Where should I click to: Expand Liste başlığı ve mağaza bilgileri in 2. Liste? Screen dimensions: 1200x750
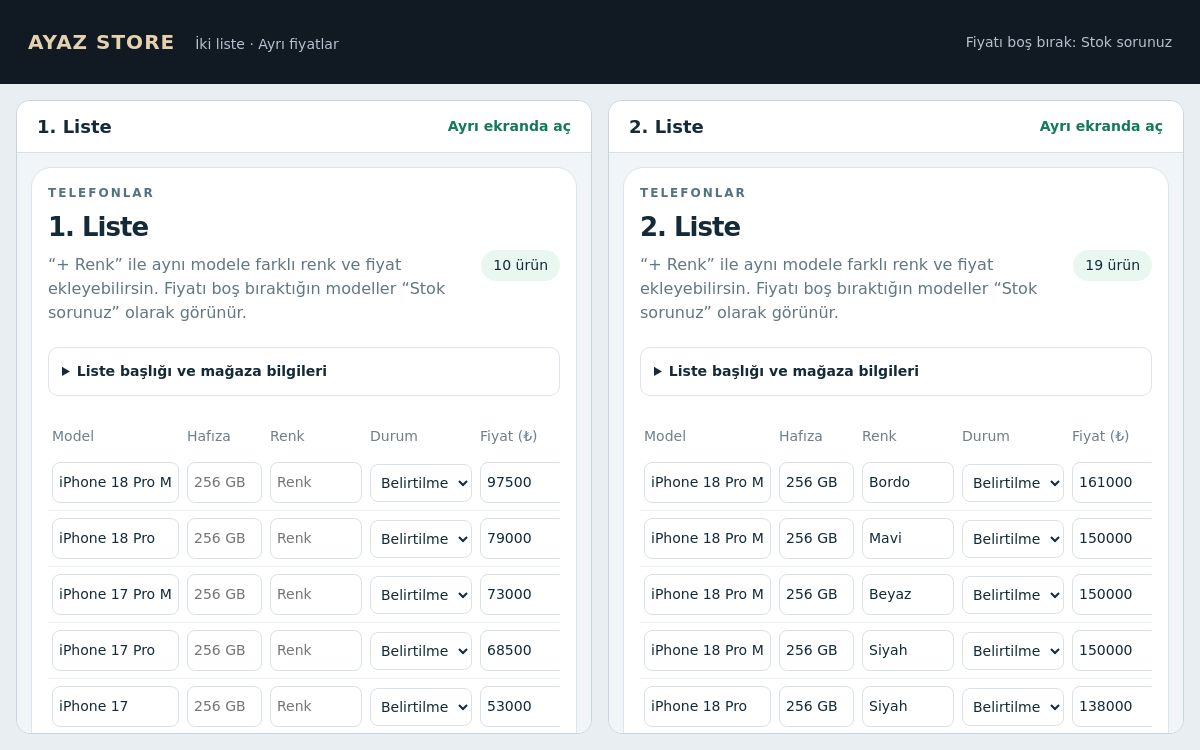(x=896, y=371)
